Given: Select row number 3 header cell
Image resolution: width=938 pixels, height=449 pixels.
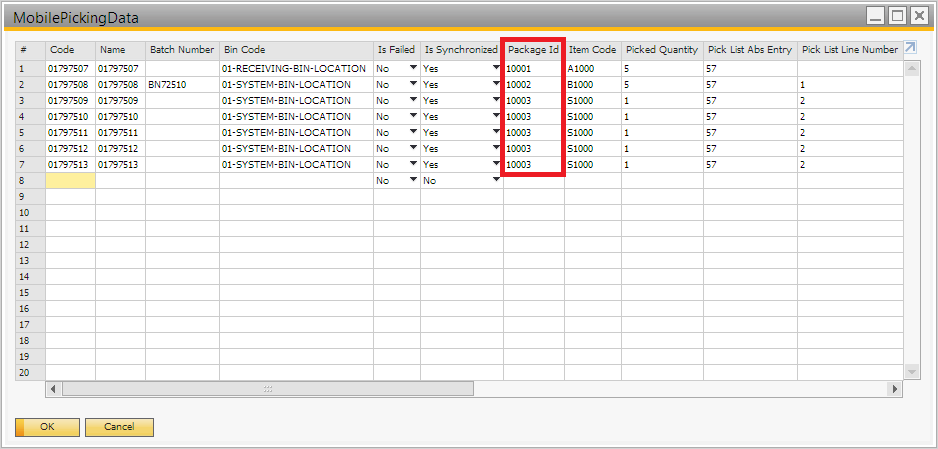Looking at the screenshot, I should [30, 101].
